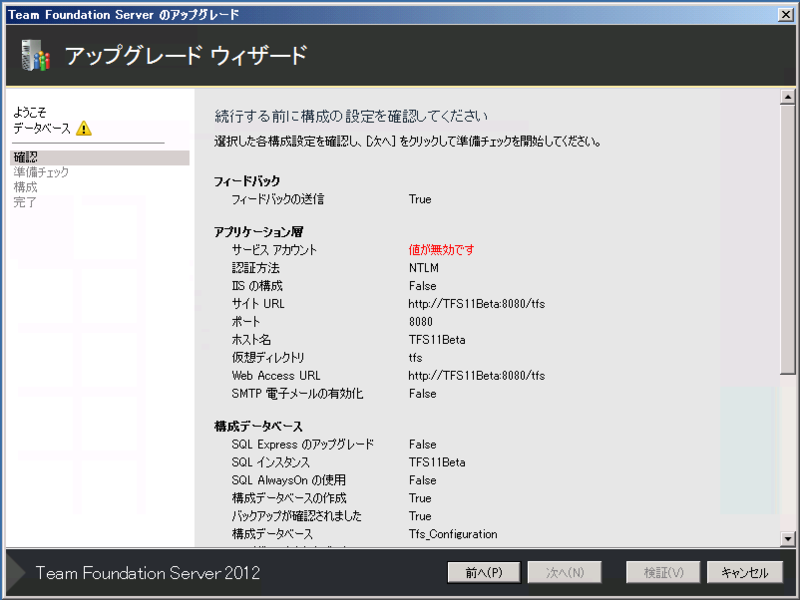This screenshot has height=600, width=800.
Task: Click the red 値が無効です error text
Action: point(441,249)
